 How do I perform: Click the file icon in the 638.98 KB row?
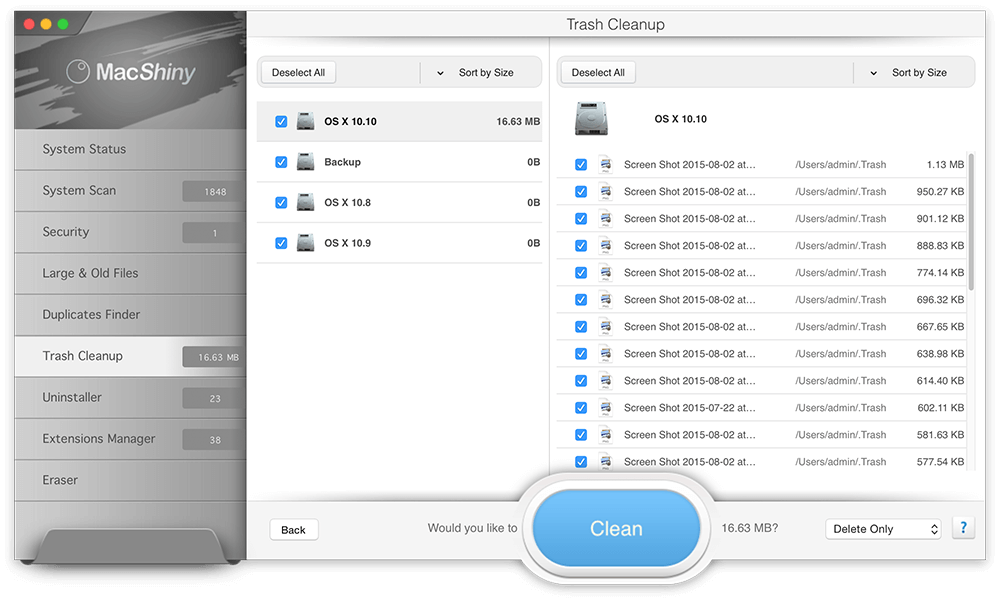coord(605,353)
